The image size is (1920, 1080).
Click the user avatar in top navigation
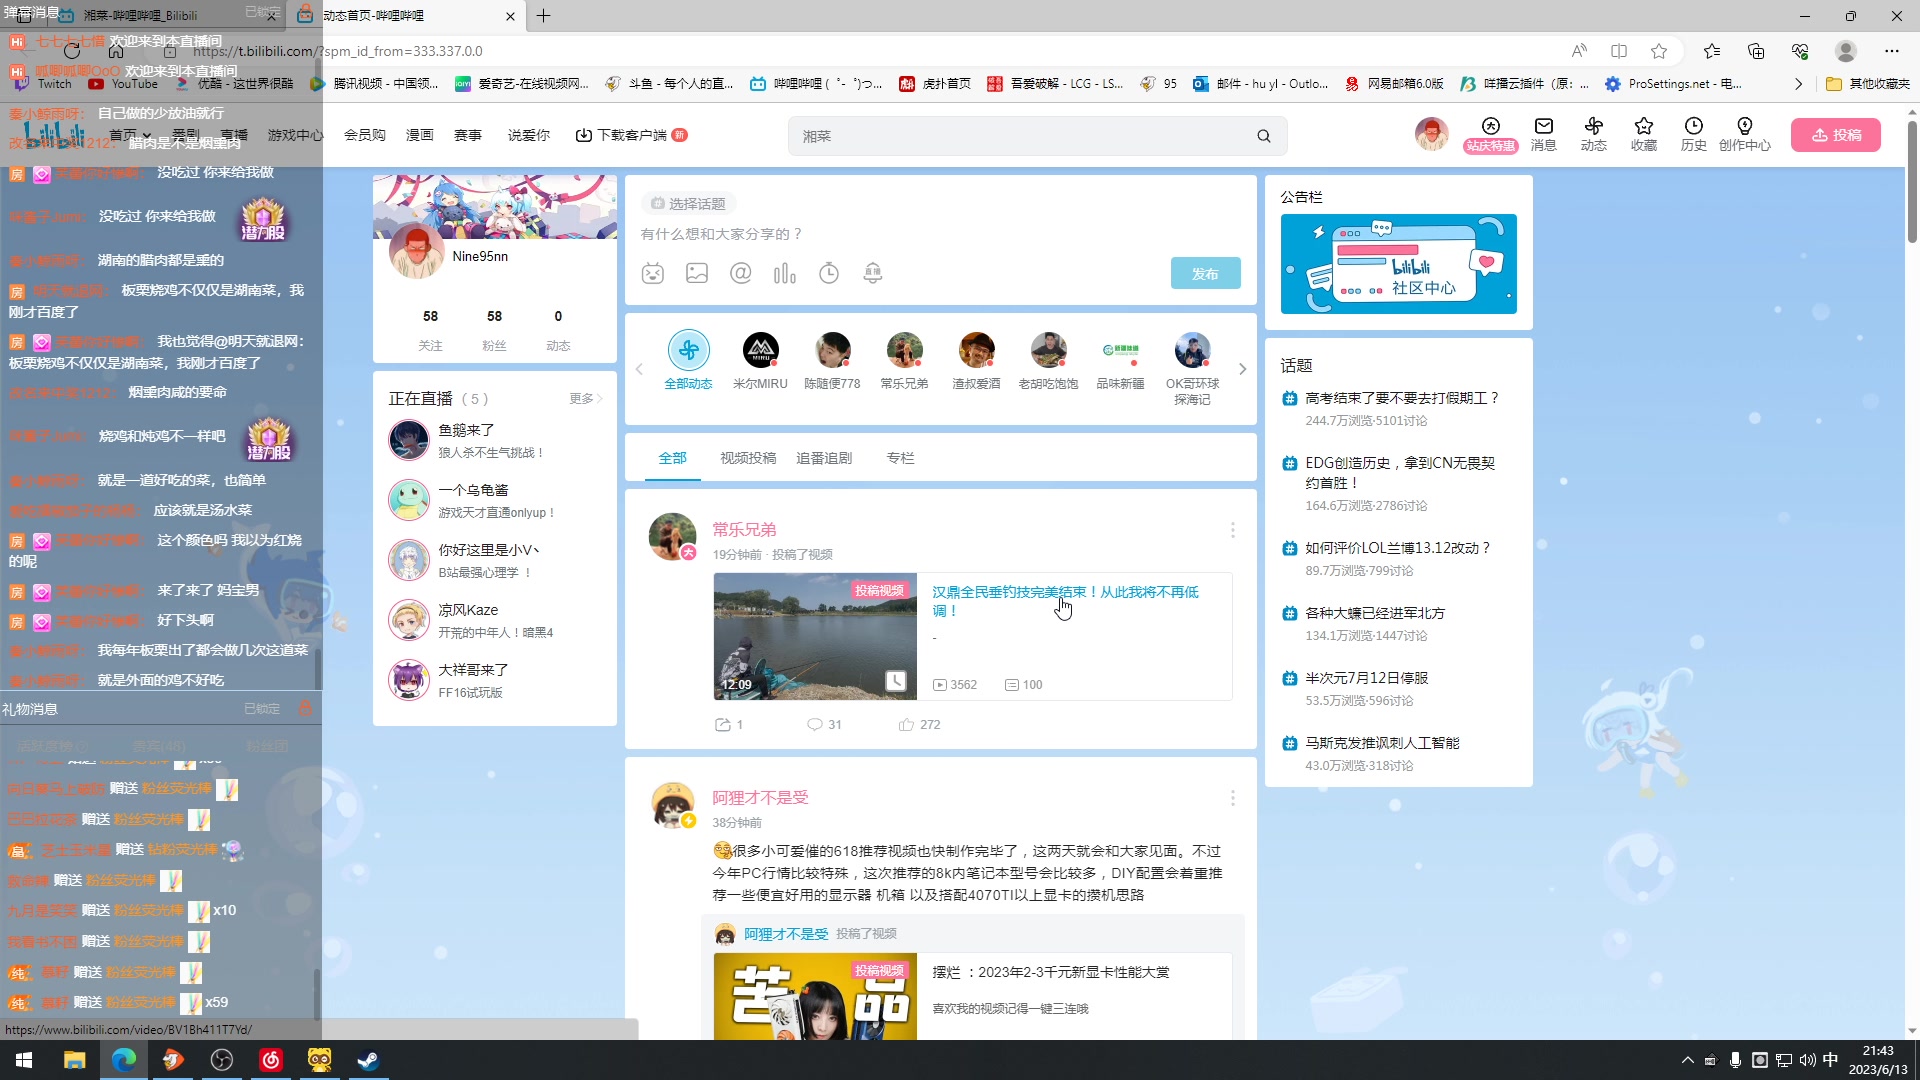pyautogui.click(x=1431, y=134)
